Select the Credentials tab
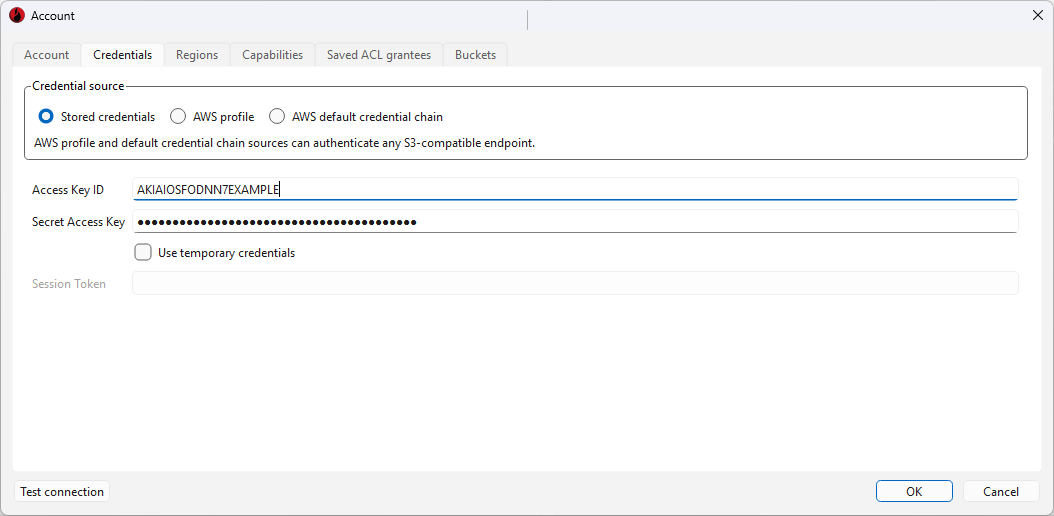Image resolution: width=1054 pixels, height=516 pixels. coord(122,55)
